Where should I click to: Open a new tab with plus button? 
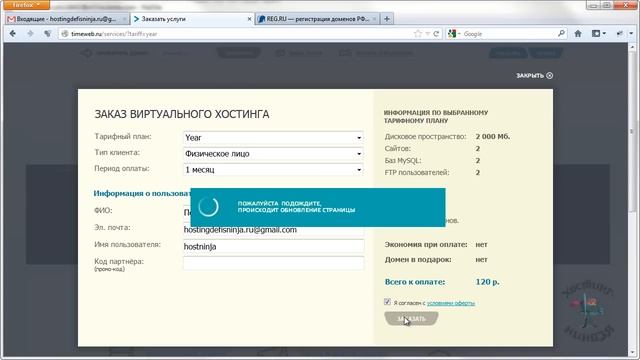point(387,19)
